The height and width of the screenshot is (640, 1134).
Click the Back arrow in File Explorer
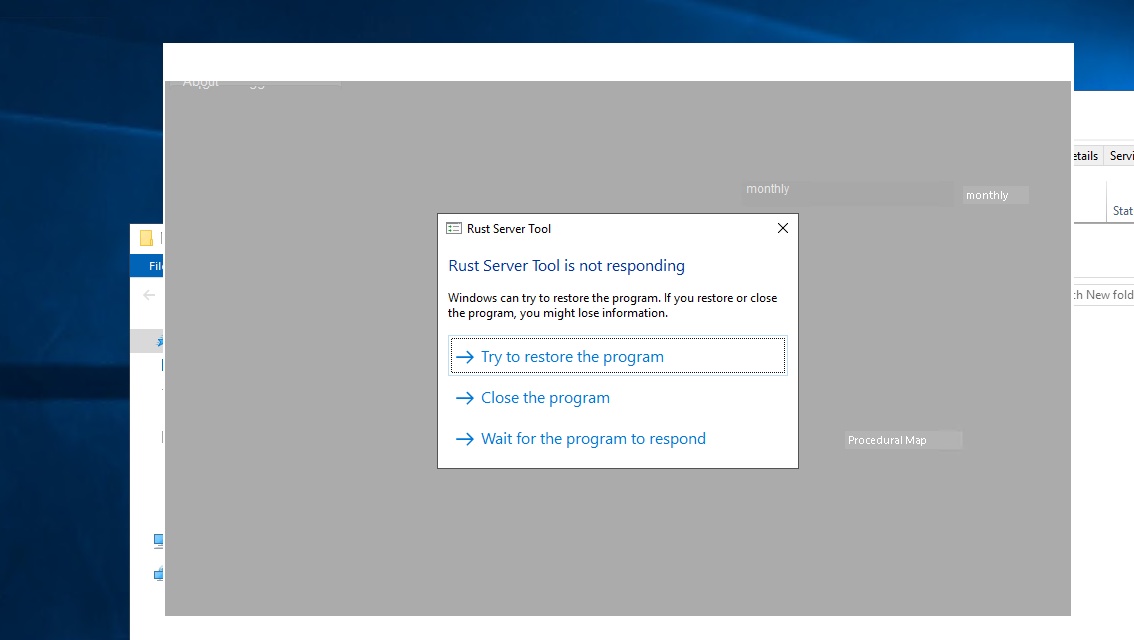[149, 295]
